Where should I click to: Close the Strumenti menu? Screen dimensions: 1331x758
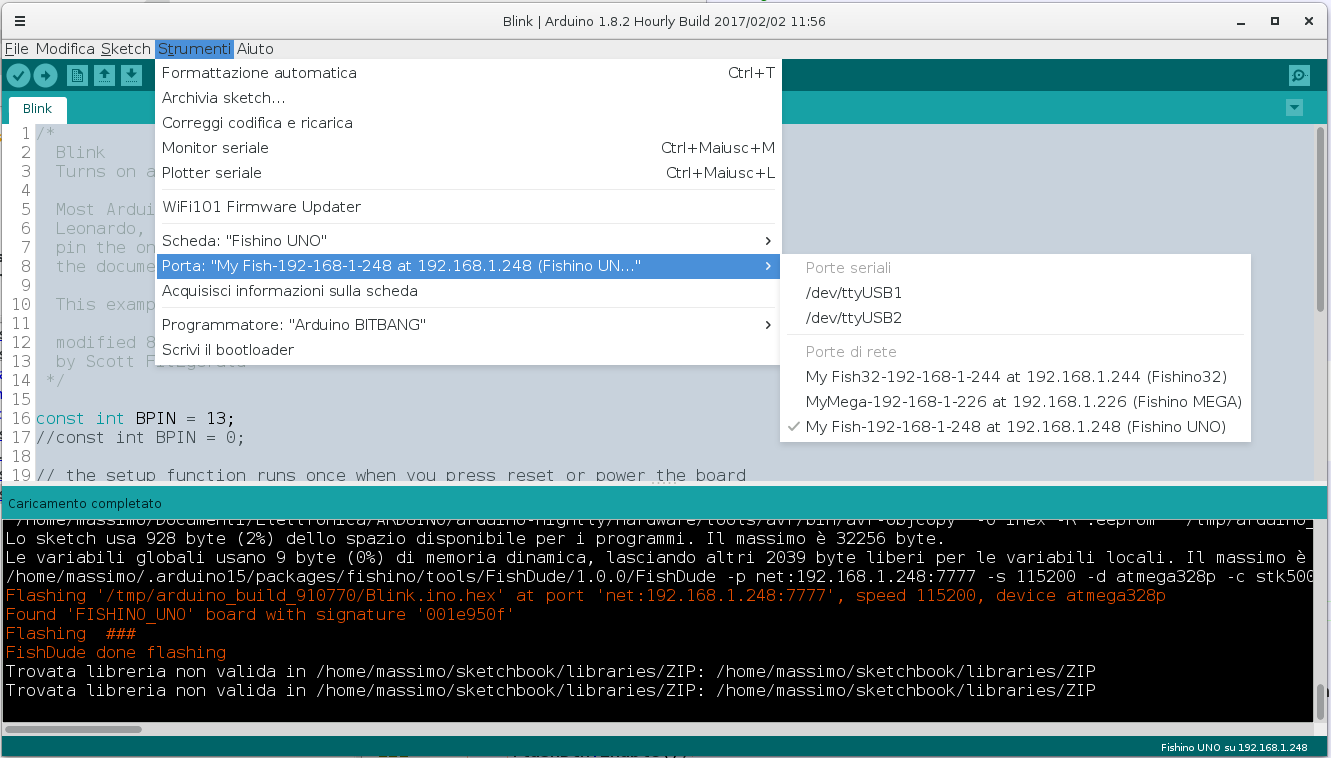pos(195,49)
